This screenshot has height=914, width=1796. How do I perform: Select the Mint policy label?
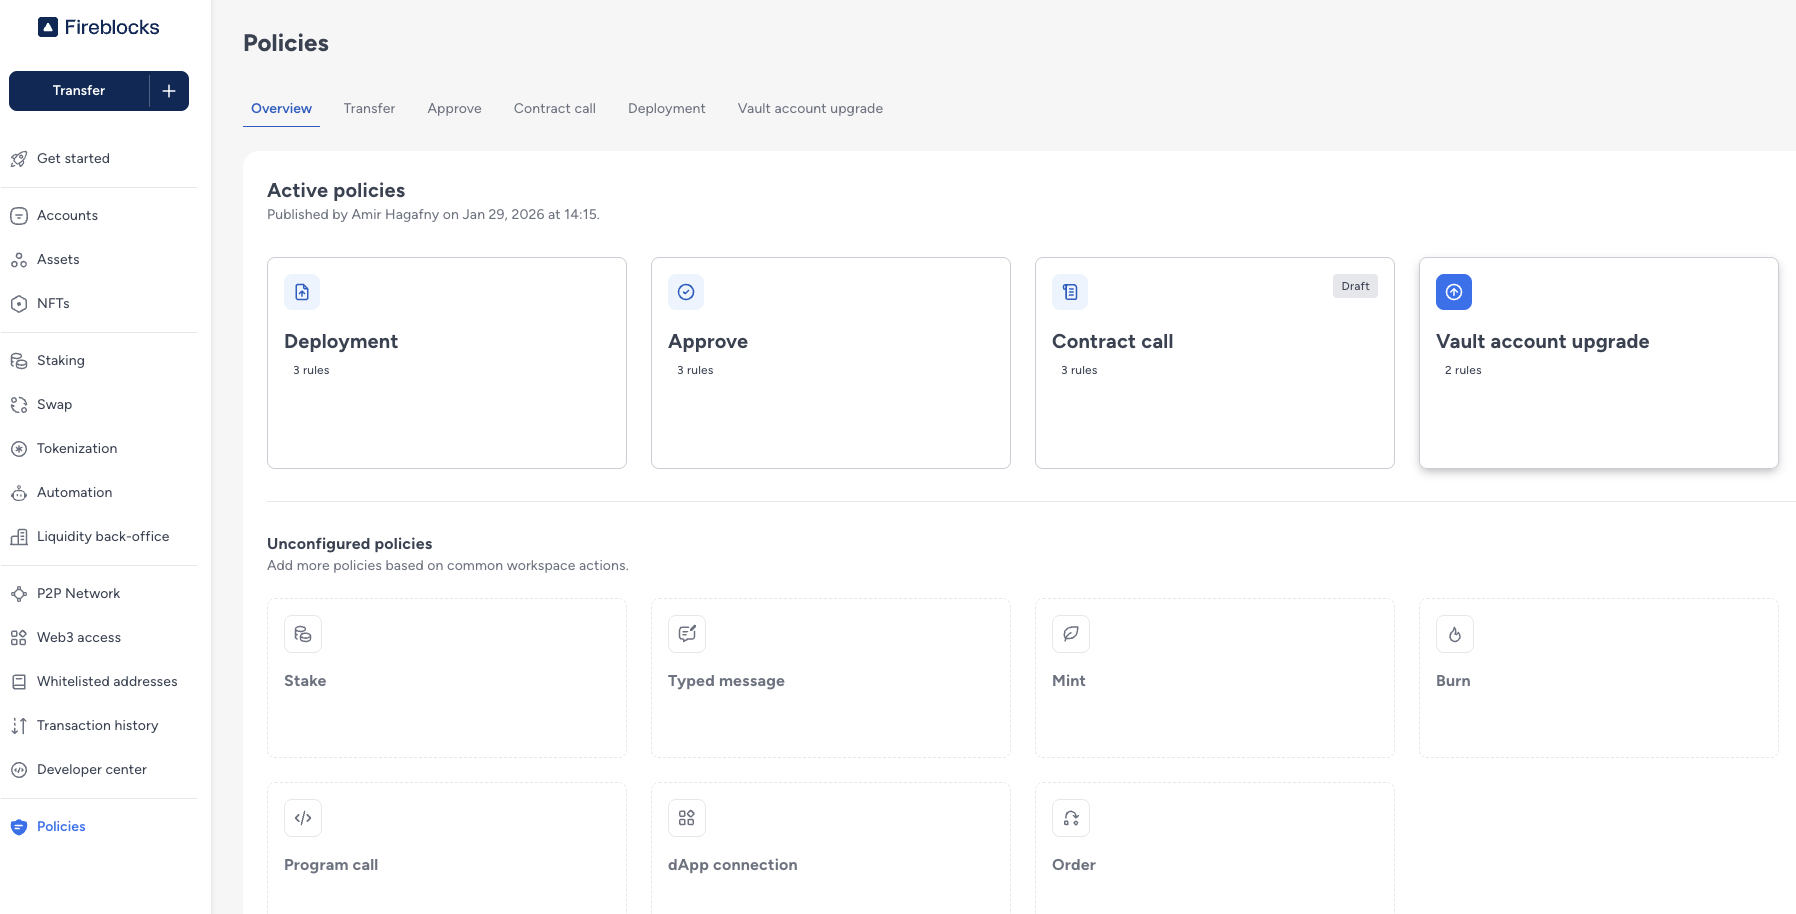click(x=1068, y=680)
